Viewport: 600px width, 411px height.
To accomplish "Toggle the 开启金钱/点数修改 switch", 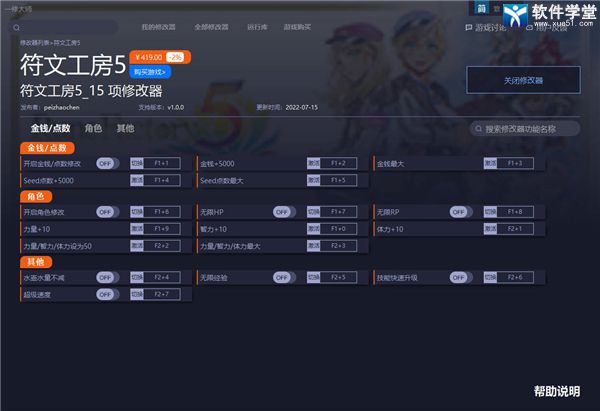I will (108, 163).
